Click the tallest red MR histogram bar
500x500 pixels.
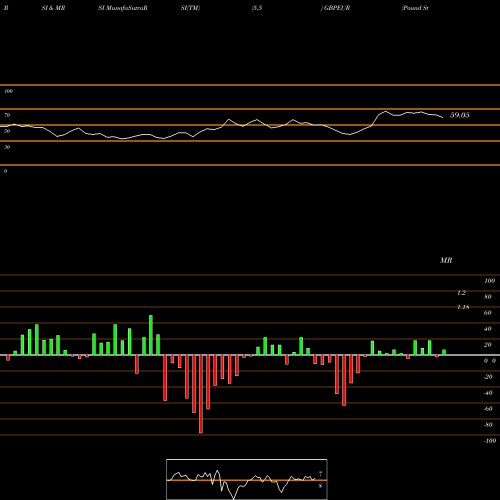pos(201,394)
